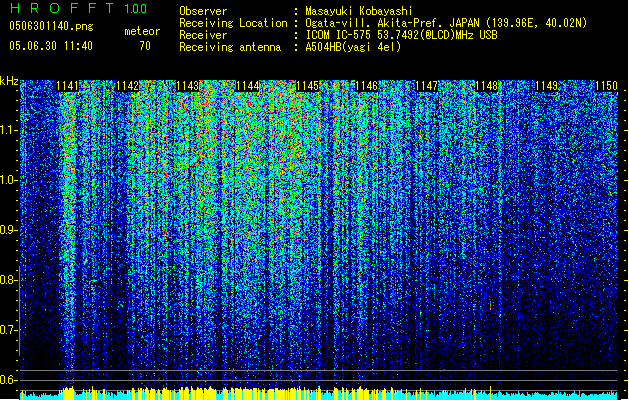Click the Receiving antenna label
The height and width of the screenshot is (400, 629).
[x=230, y=47]
